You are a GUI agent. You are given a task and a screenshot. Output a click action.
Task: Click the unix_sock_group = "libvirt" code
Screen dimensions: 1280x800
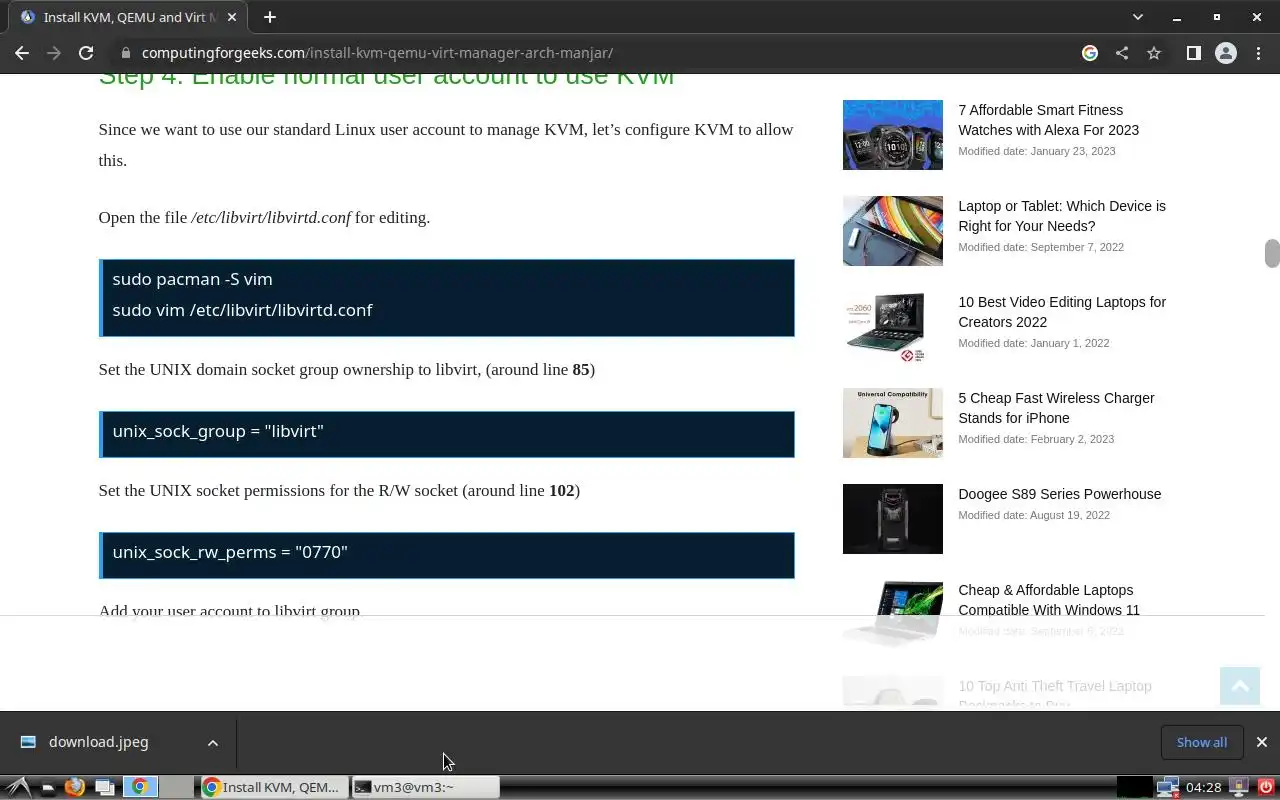(x=218, y=431)
